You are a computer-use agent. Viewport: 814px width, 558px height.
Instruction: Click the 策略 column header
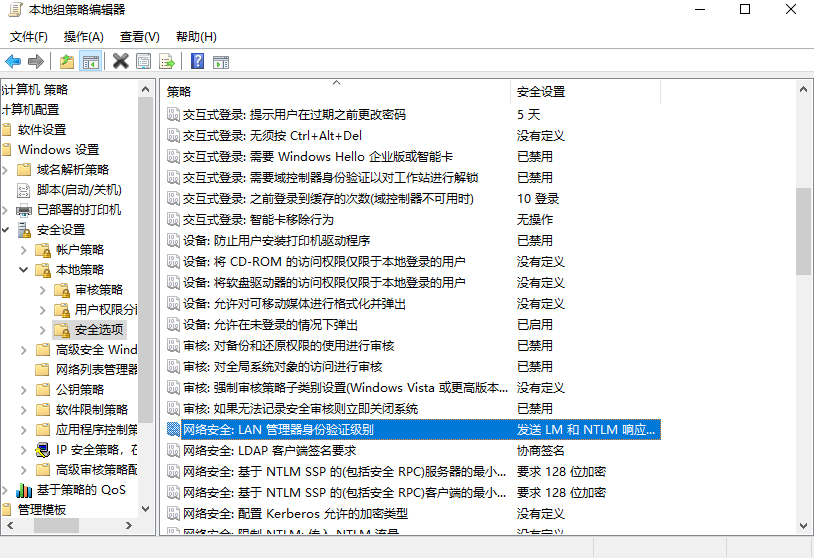click(335, 91)
